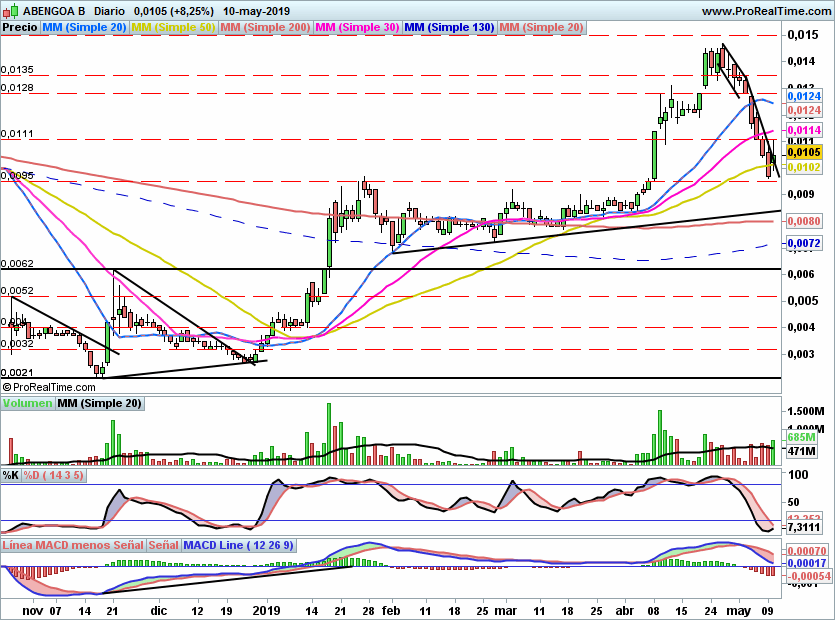
Task: Click the dic marker on time axis
Action: coord(159,610)
